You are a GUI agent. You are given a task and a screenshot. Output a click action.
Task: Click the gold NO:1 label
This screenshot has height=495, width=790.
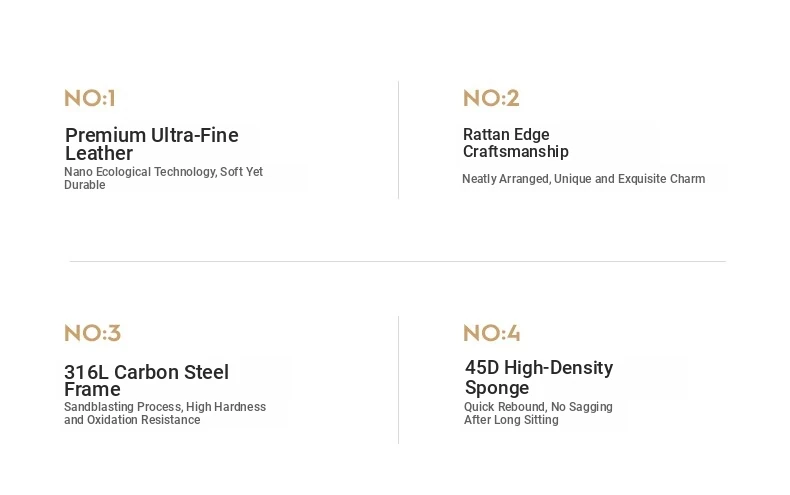click(90, 98)
